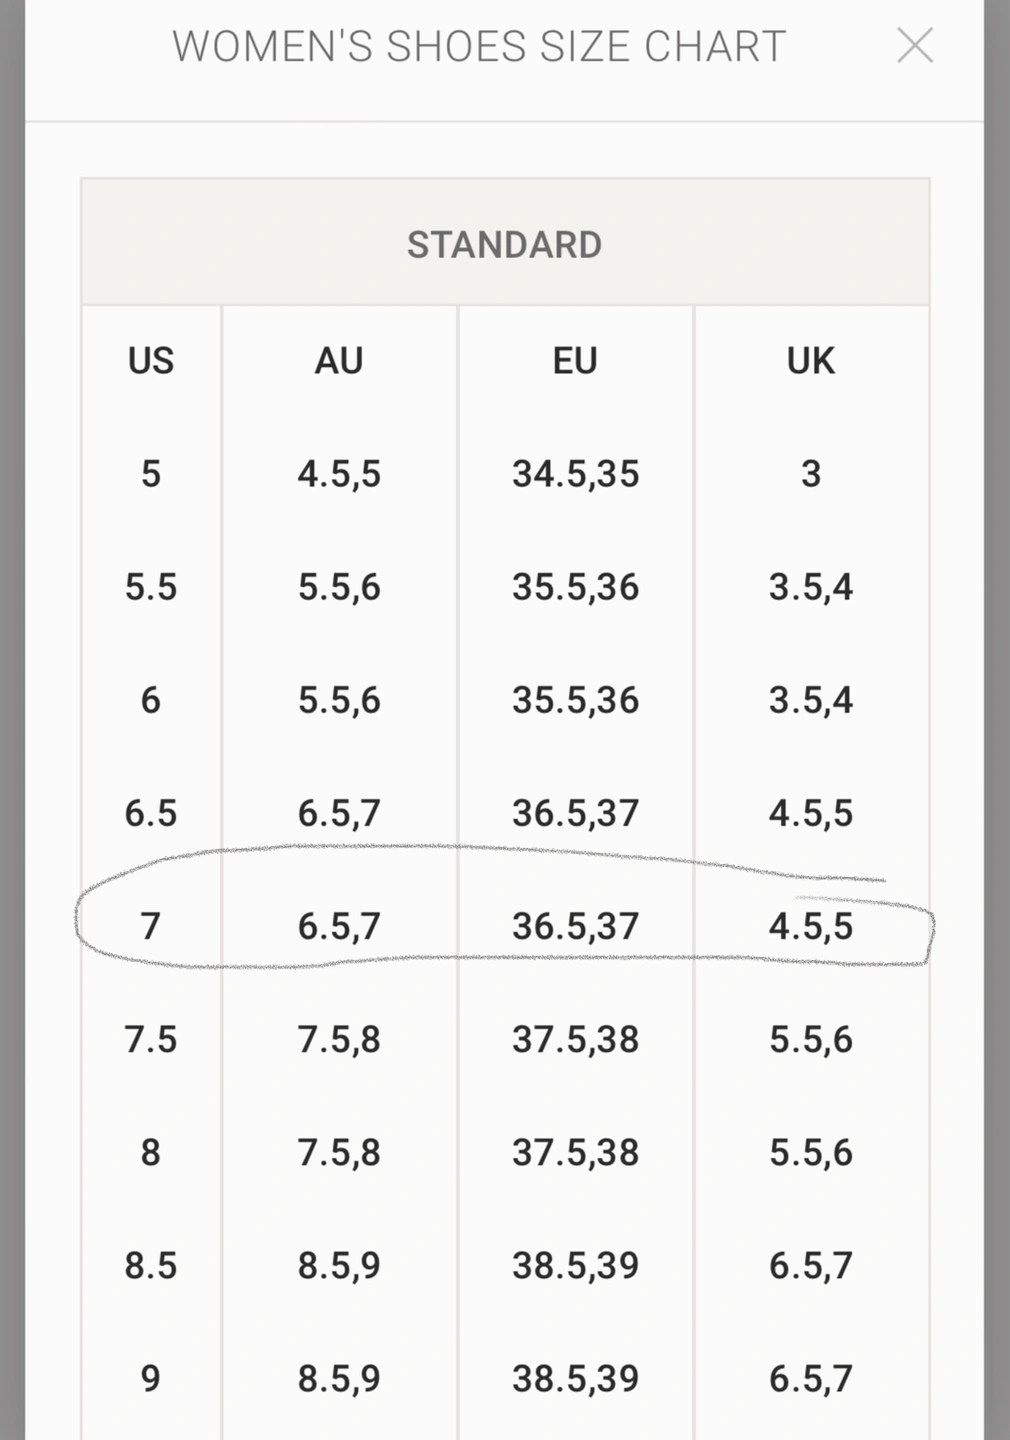Click the UK size 3 cell
The image size is (1010, 1440).
811,474
